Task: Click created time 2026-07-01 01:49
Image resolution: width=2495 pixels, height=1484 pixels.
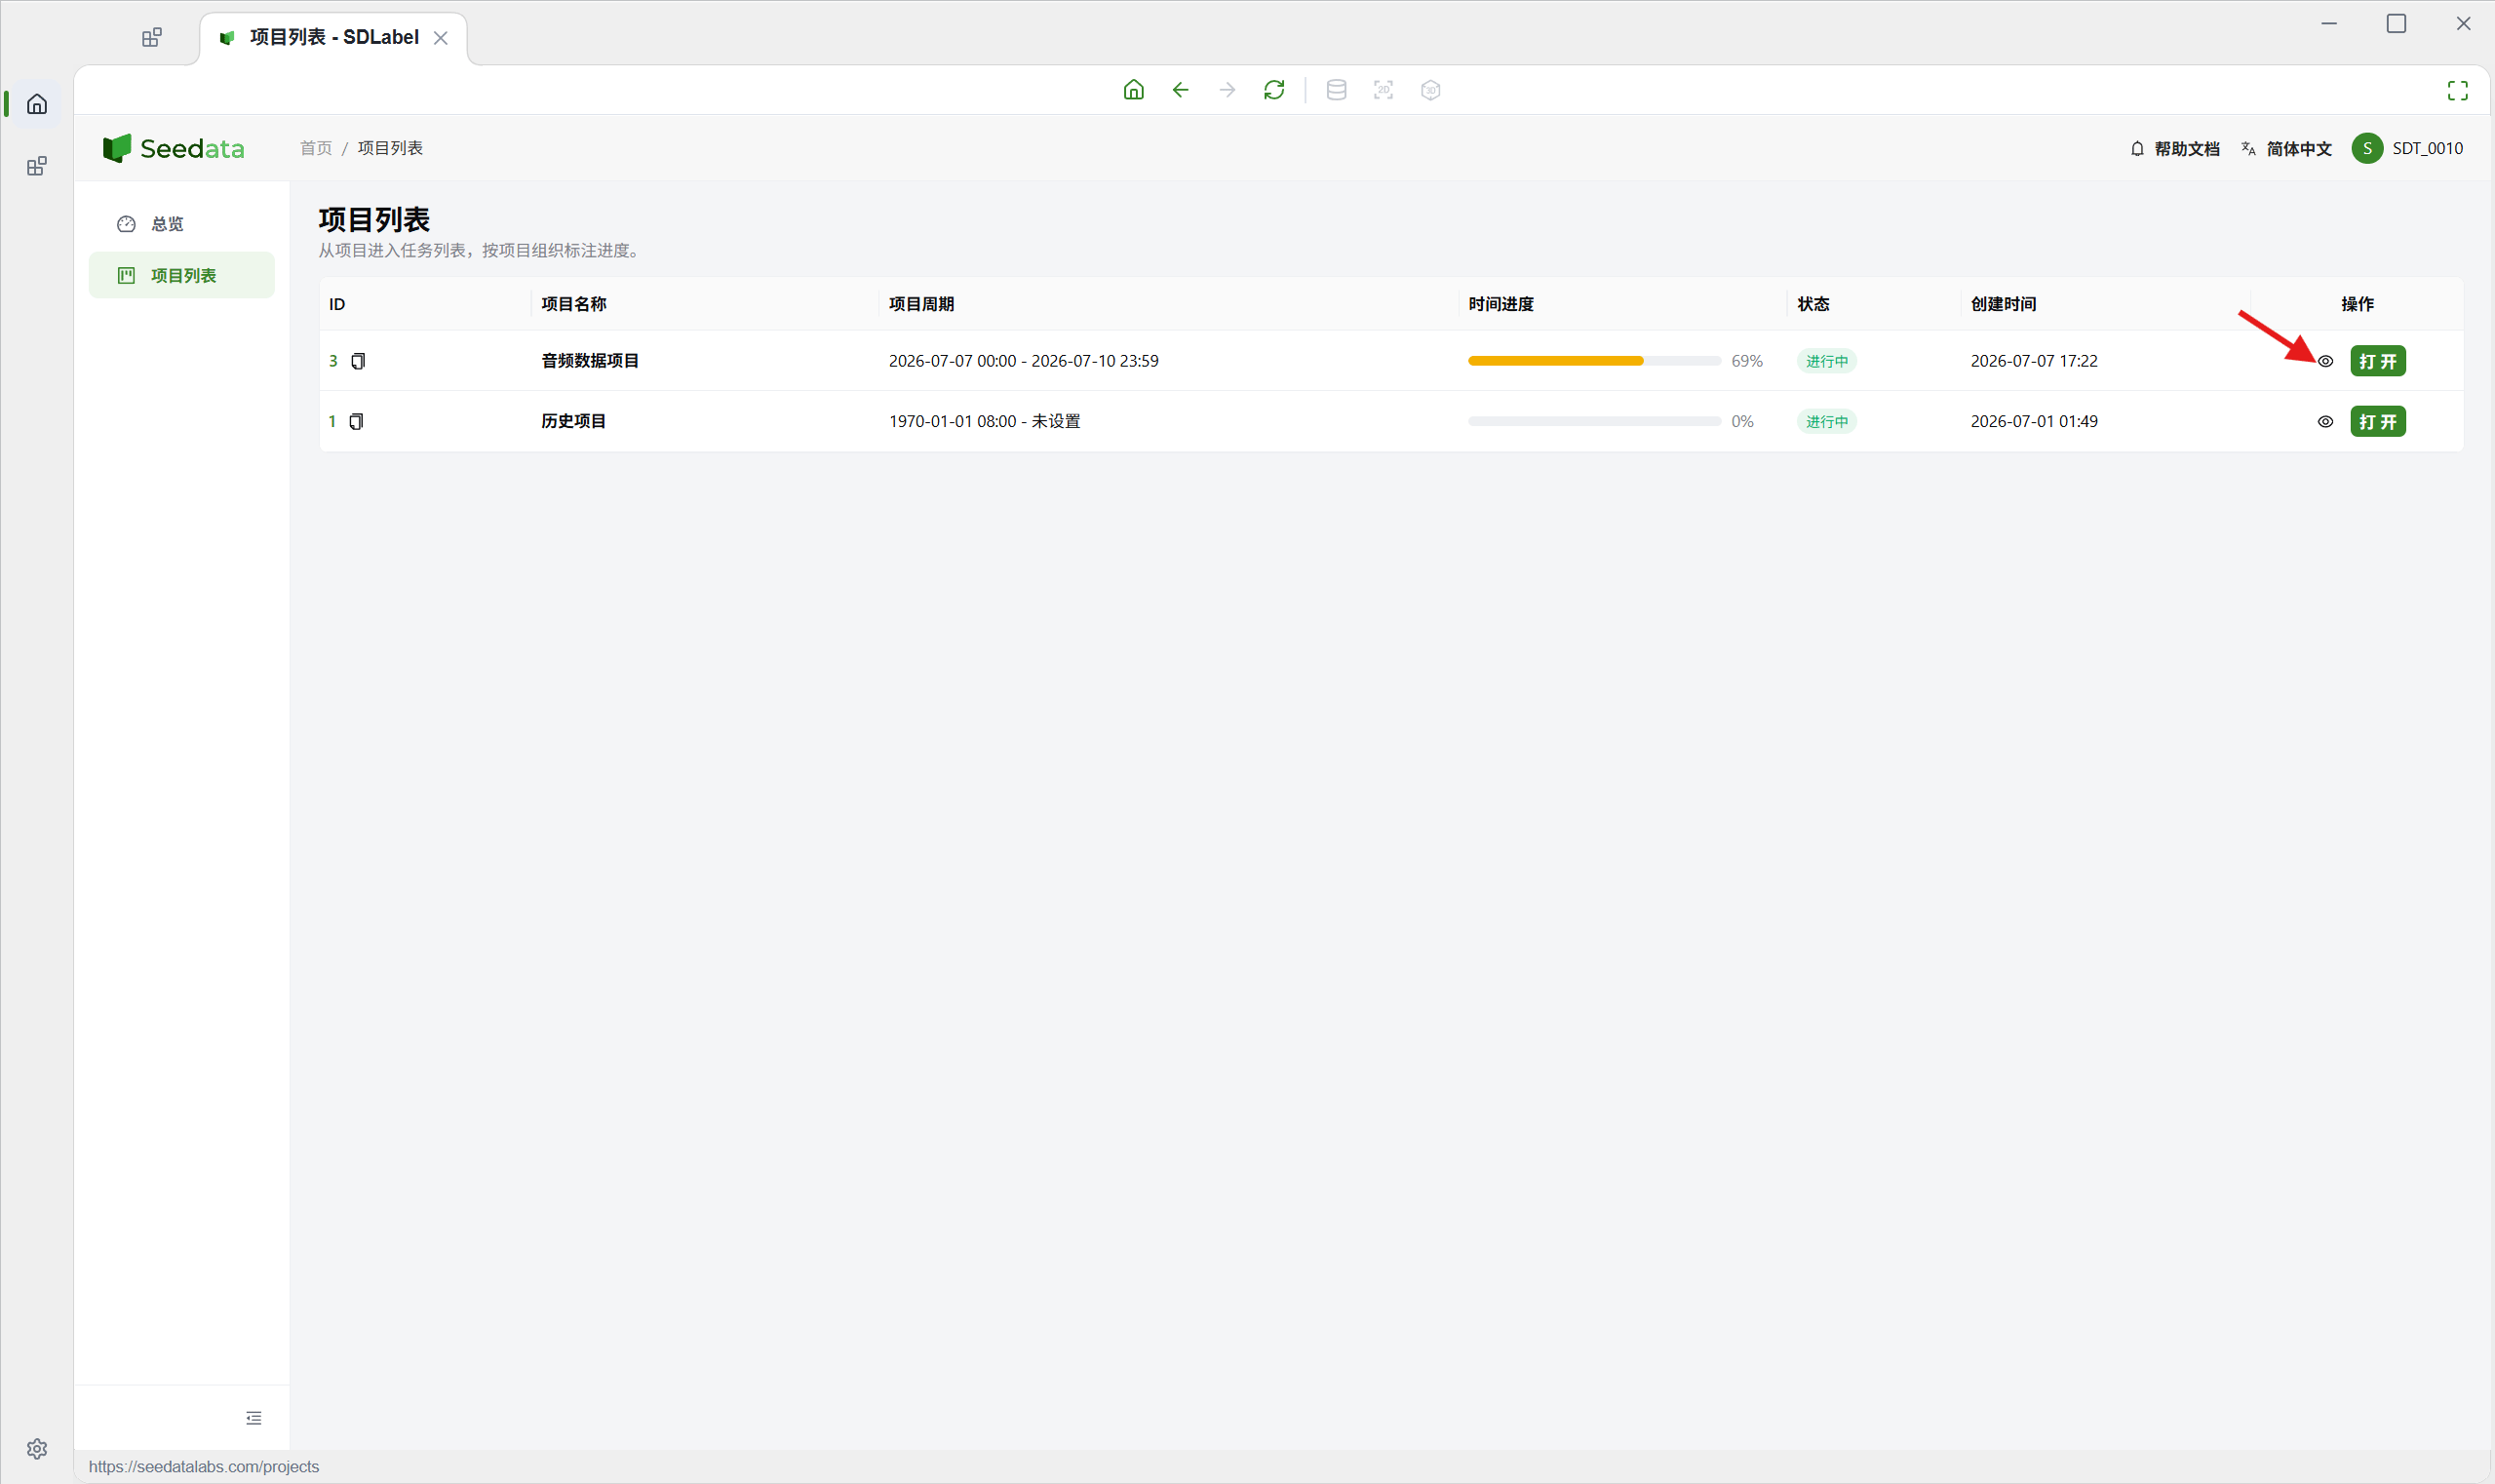Action: click(2034, 422)
